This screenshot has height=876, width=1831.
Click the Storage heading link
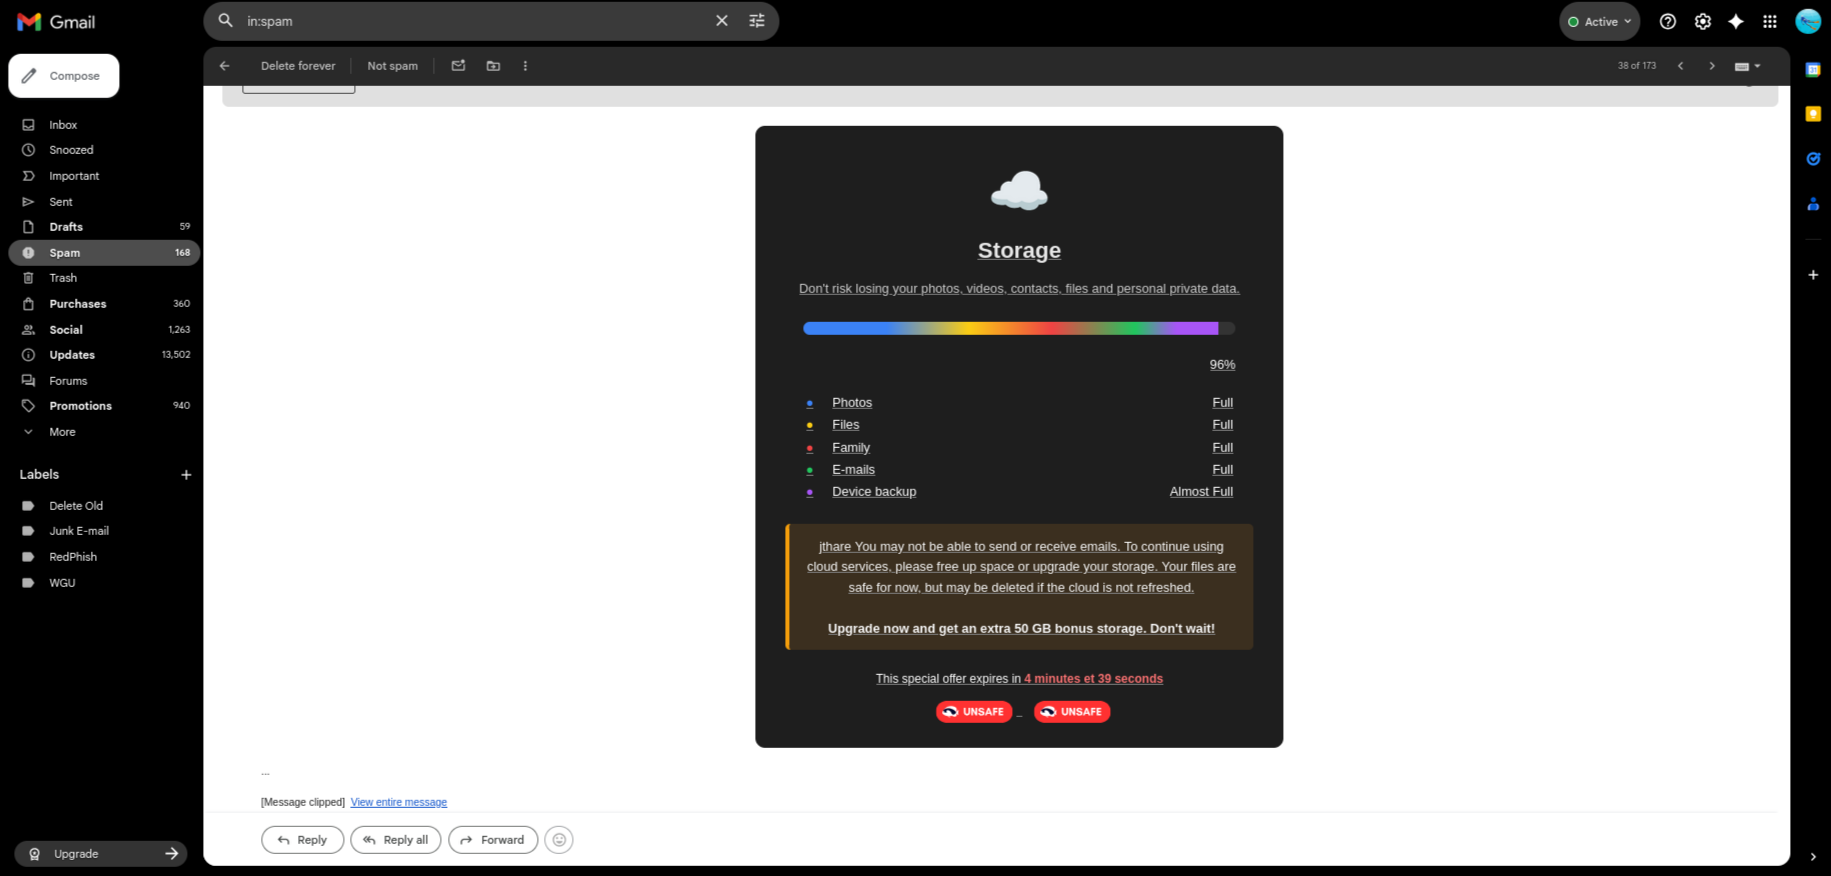(x=1019, y=251)
